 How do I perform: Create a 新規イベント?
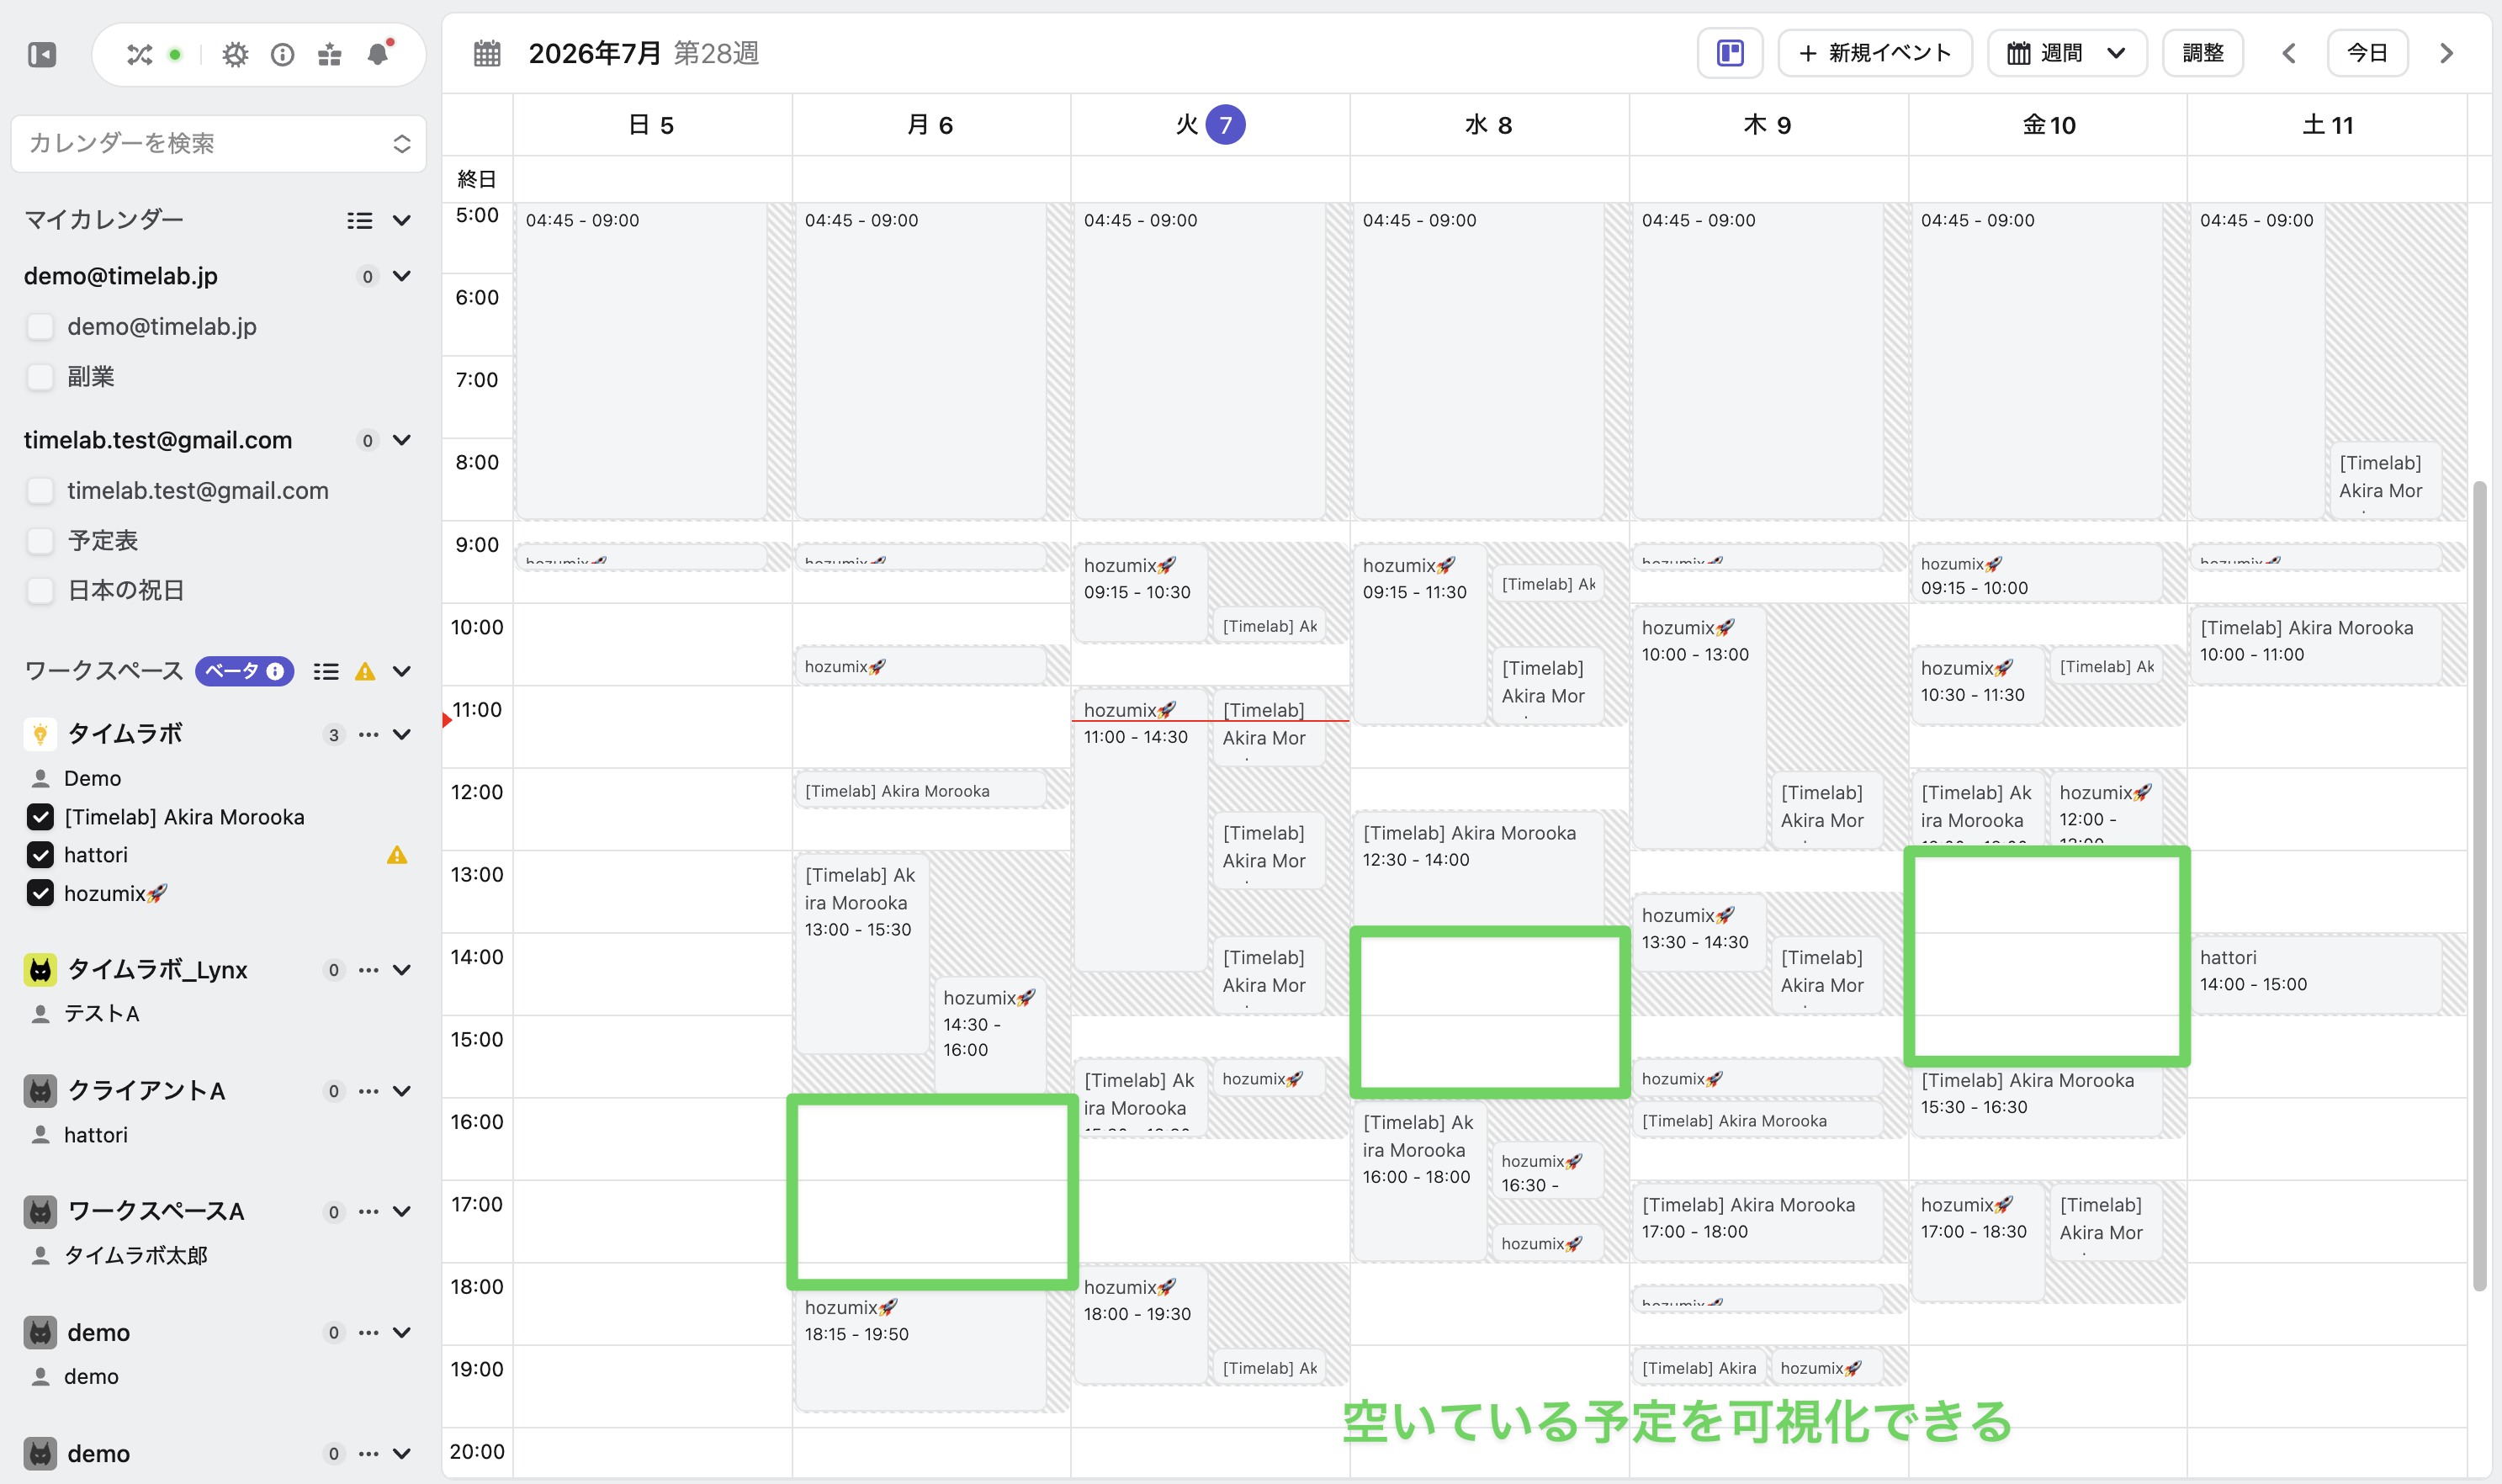1875,53
